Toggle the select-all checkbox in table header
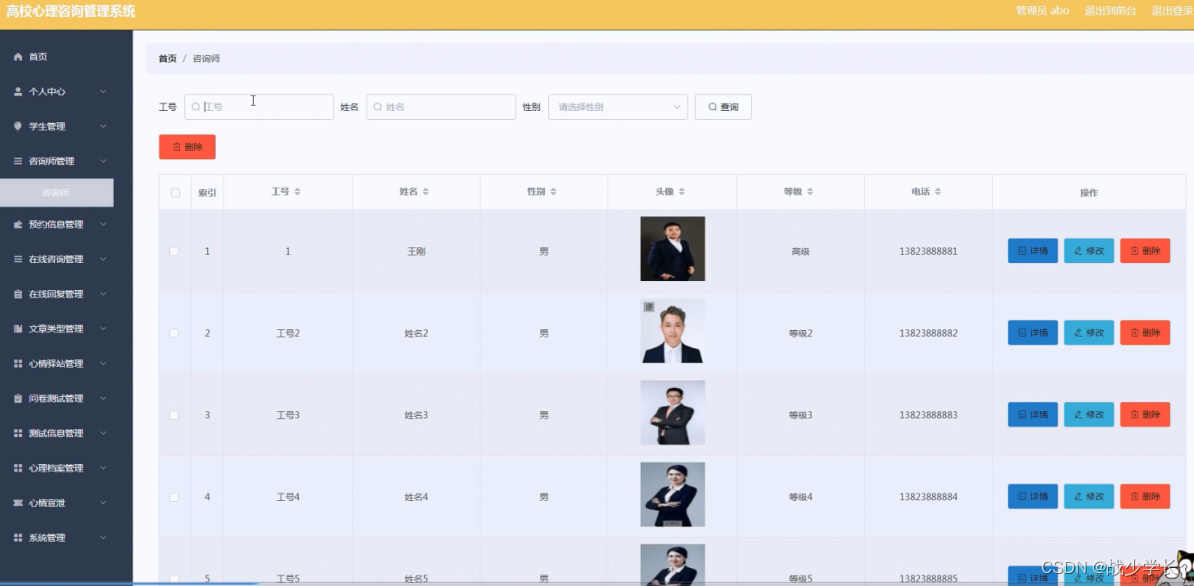Viewport: 1194px width, 586px height. pyautogui.click(x=175, y=193)
